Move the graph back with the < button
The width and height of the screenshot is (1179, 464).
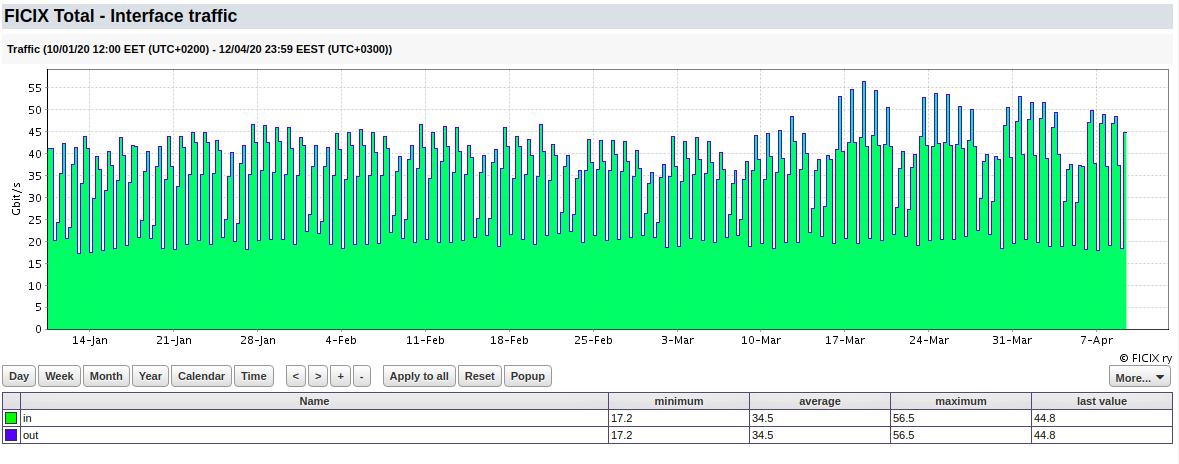click(296, 376)
